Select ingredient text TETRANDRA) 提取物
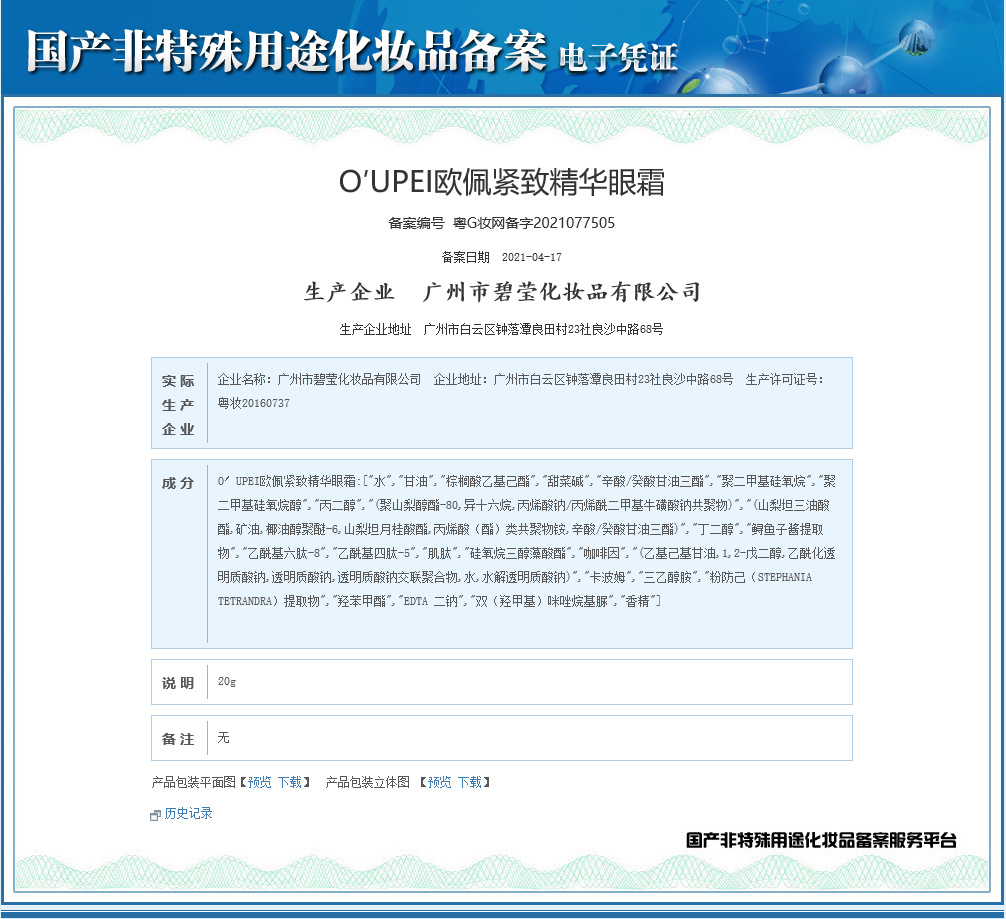1006x919 pixels. coord(270,601)
